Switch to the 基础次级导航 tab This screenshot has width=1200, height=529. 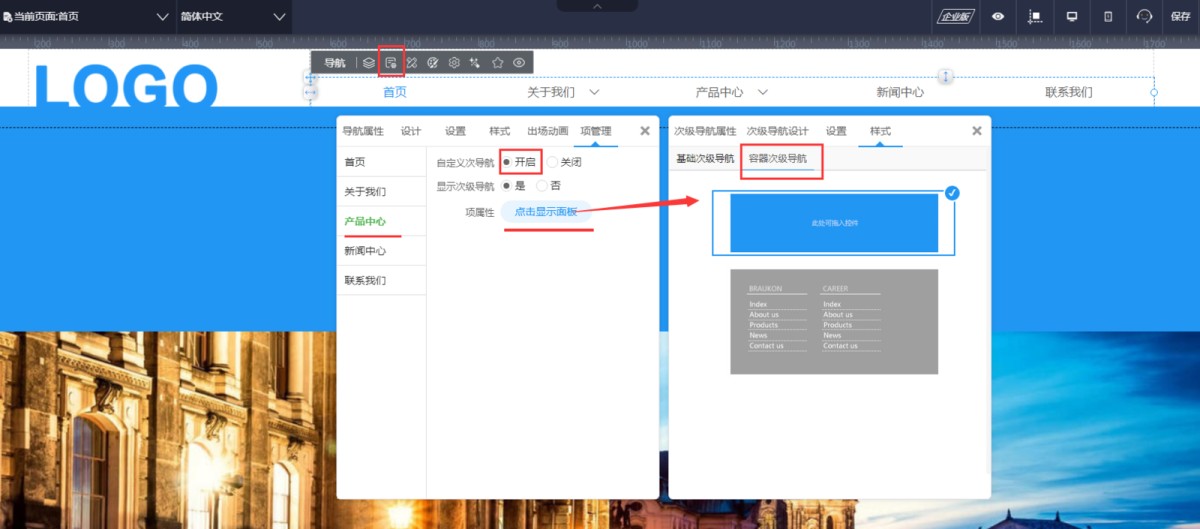tap(704, 158)
